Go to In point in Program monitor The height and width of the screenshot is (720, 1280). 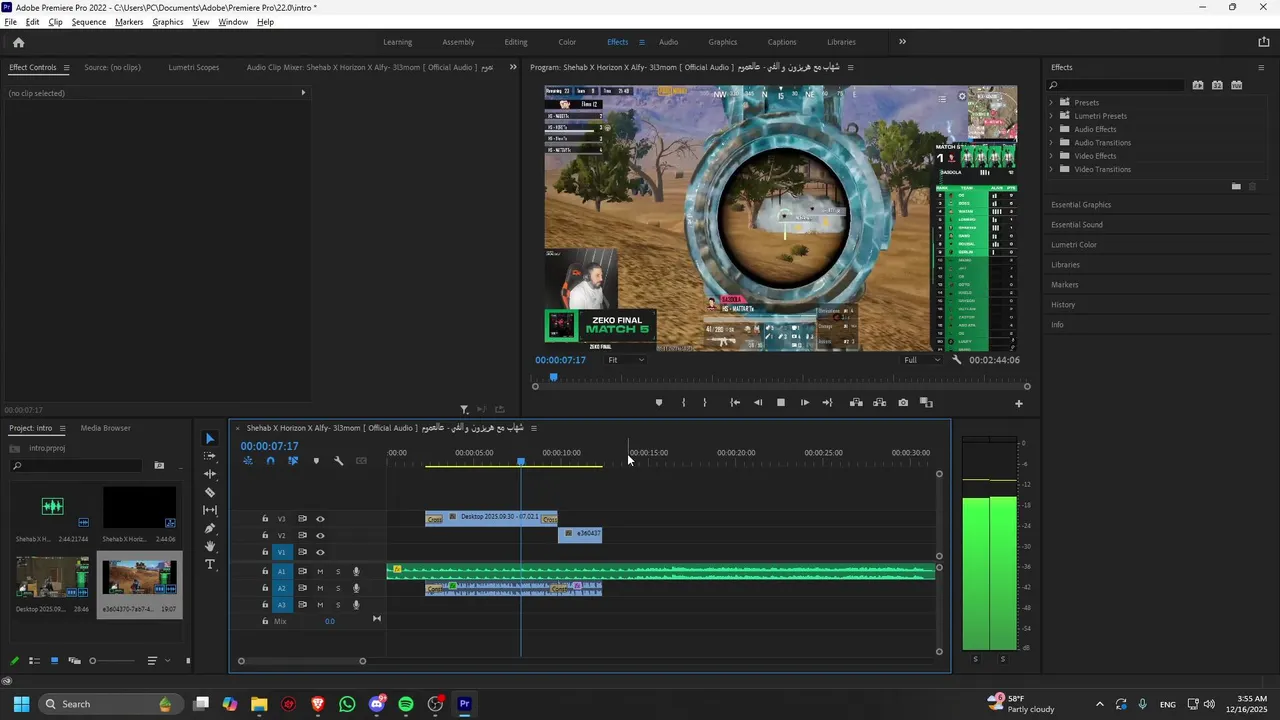[735, 403]
